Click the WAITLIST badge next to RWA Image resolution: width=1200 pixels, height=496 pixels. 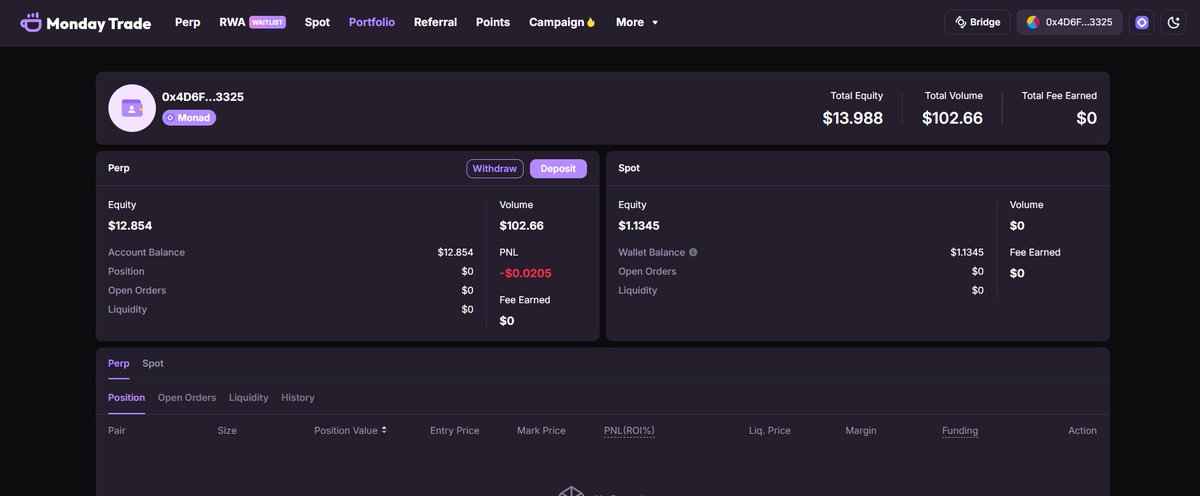pos(267,22)
